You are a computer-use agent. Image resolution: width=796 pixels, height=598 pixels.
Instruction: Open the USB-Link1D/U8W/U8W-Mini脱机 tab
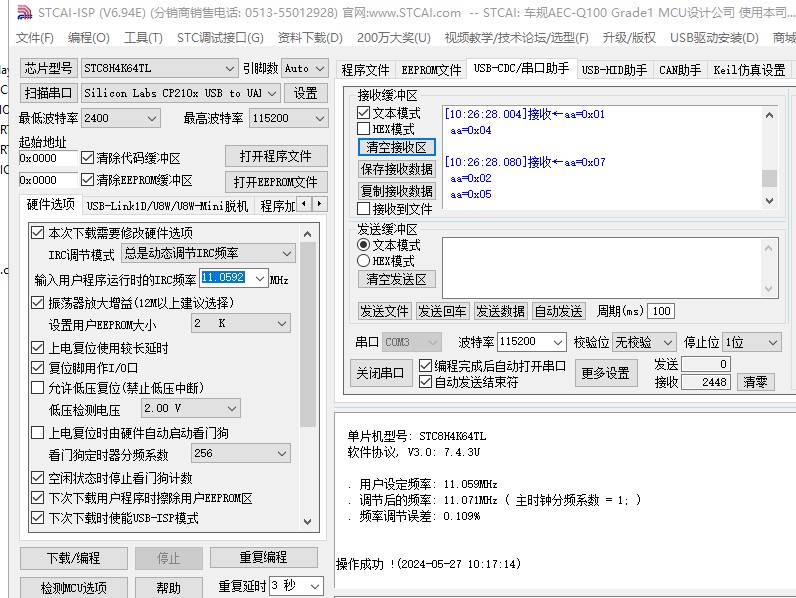(x=167, y=206)
